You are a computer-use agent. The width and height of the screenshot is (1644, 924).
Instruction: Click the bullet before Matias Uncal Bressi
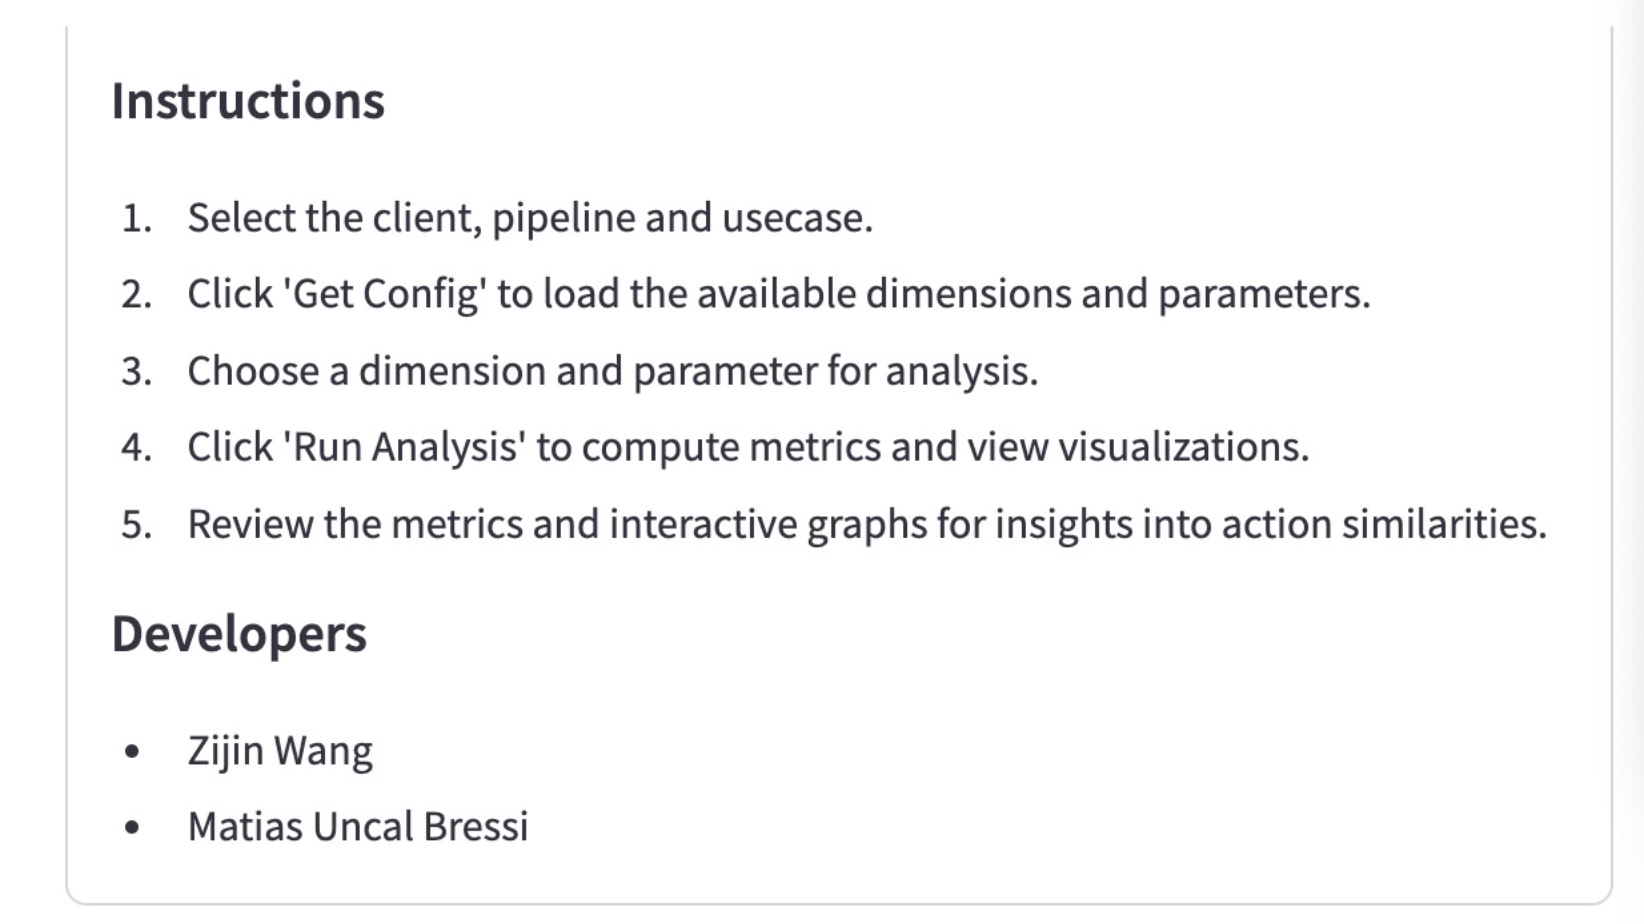click(x=132, y=828)
